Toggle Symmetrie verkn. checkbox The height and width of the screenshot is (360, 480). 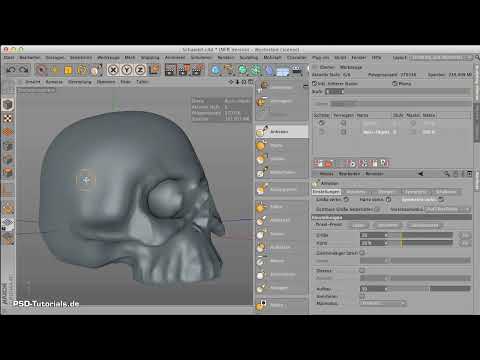(441, 199)
